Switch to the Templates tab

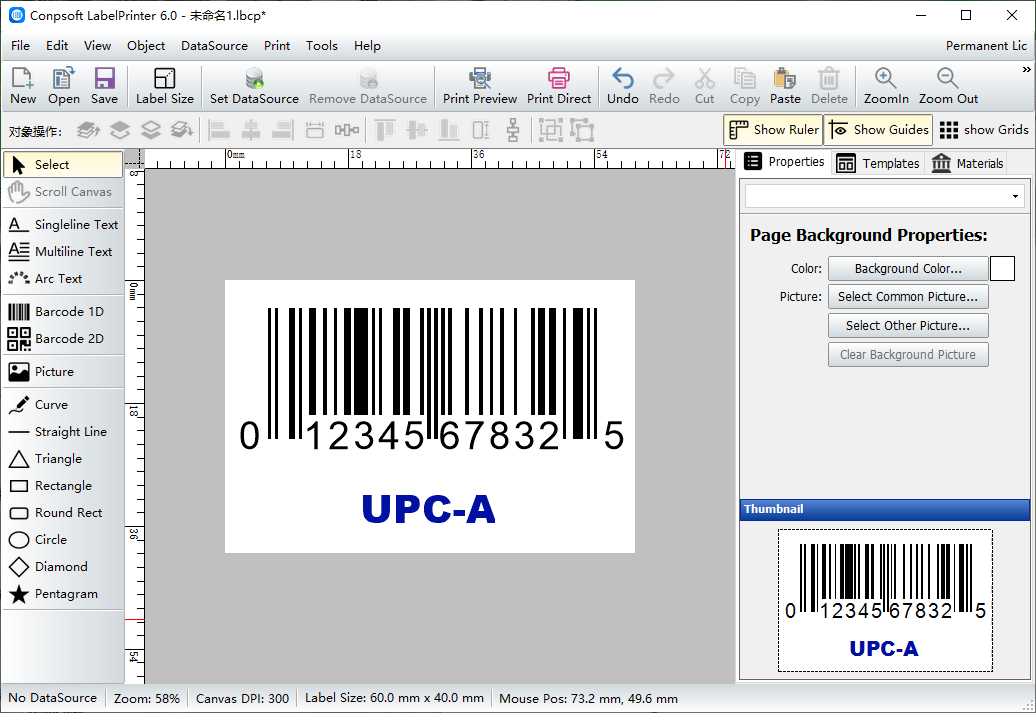click(x=877, y=163)
